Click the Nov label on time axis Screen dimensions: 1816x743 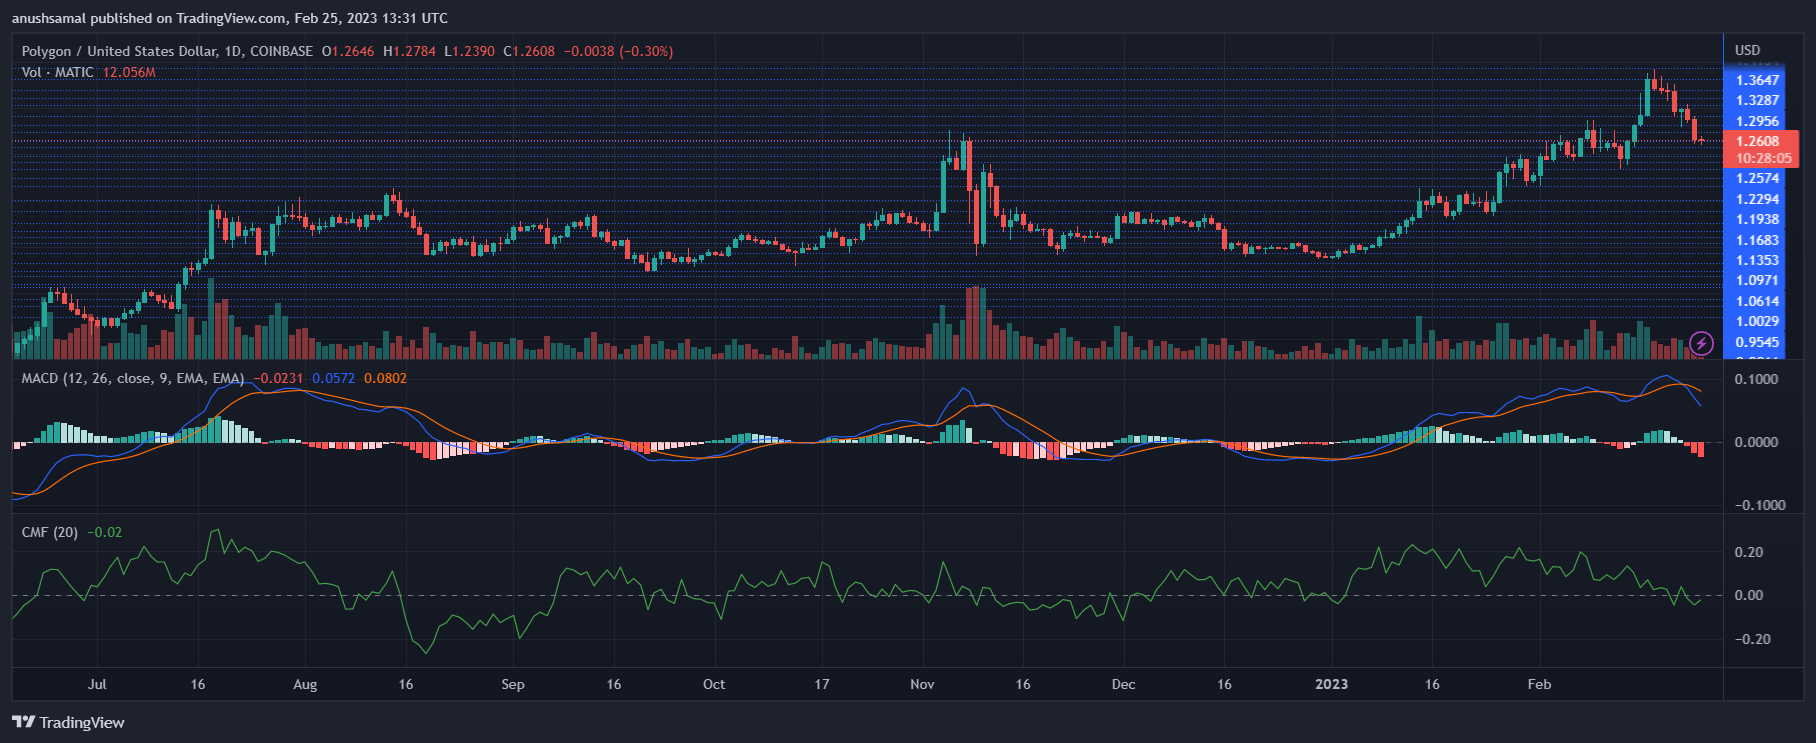[x=922, y=684]
